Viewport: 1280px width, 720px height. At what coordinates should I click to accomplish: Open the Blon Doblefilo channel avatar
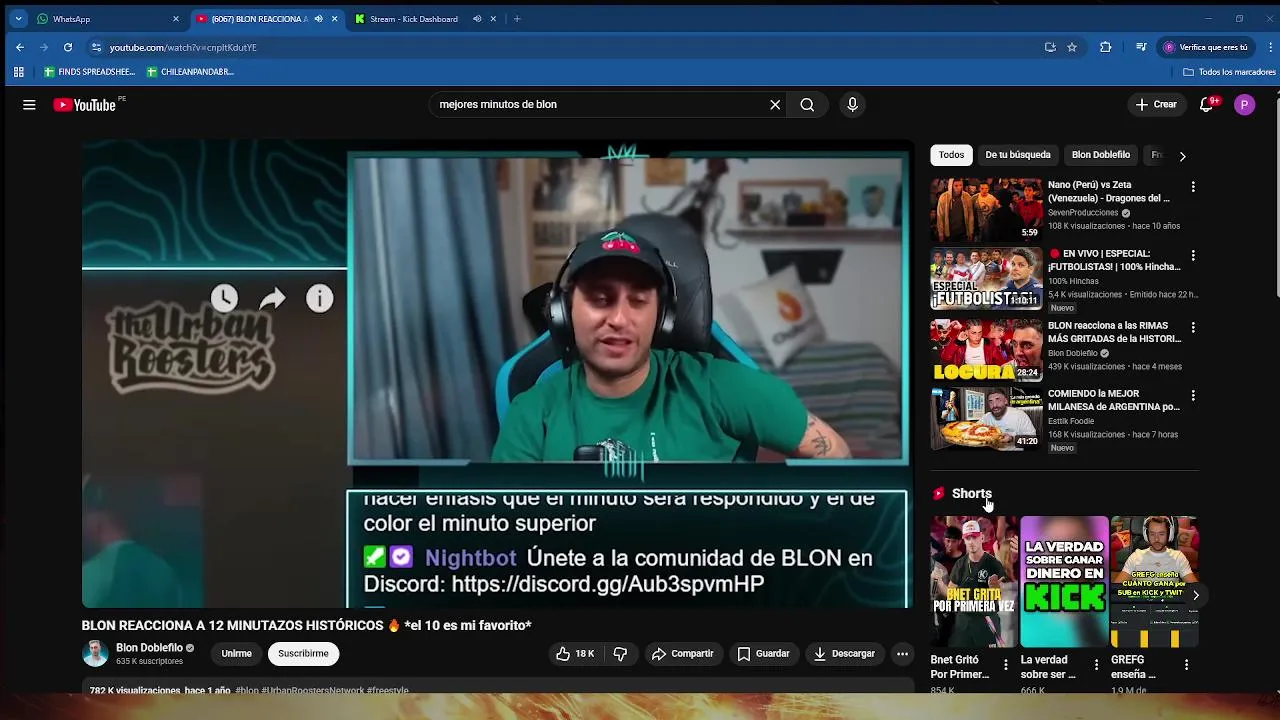[95, 654]
